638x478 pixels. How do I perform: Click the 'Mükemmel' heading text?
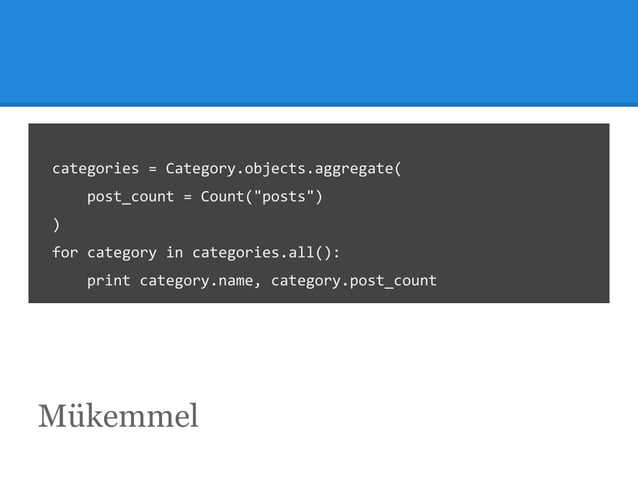(118, 416)
